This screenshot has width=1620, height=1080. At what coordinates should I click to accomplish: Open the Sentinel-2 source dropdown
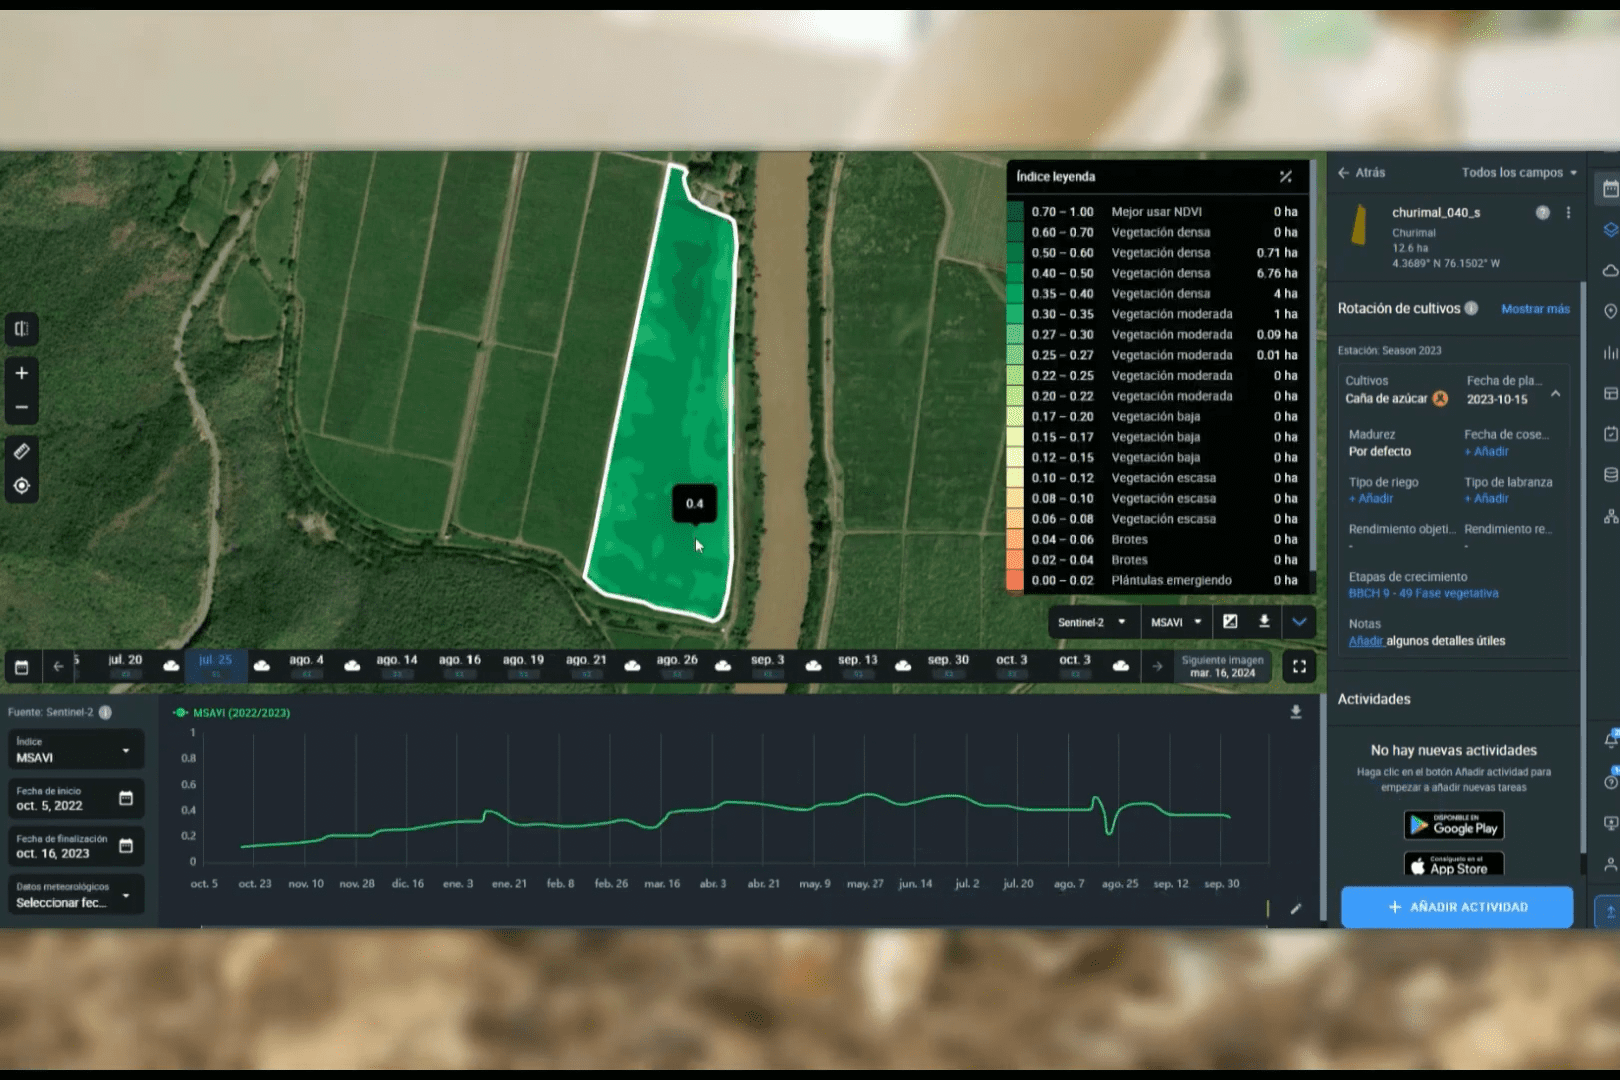pyautogui.click(x=1091, y=622)
